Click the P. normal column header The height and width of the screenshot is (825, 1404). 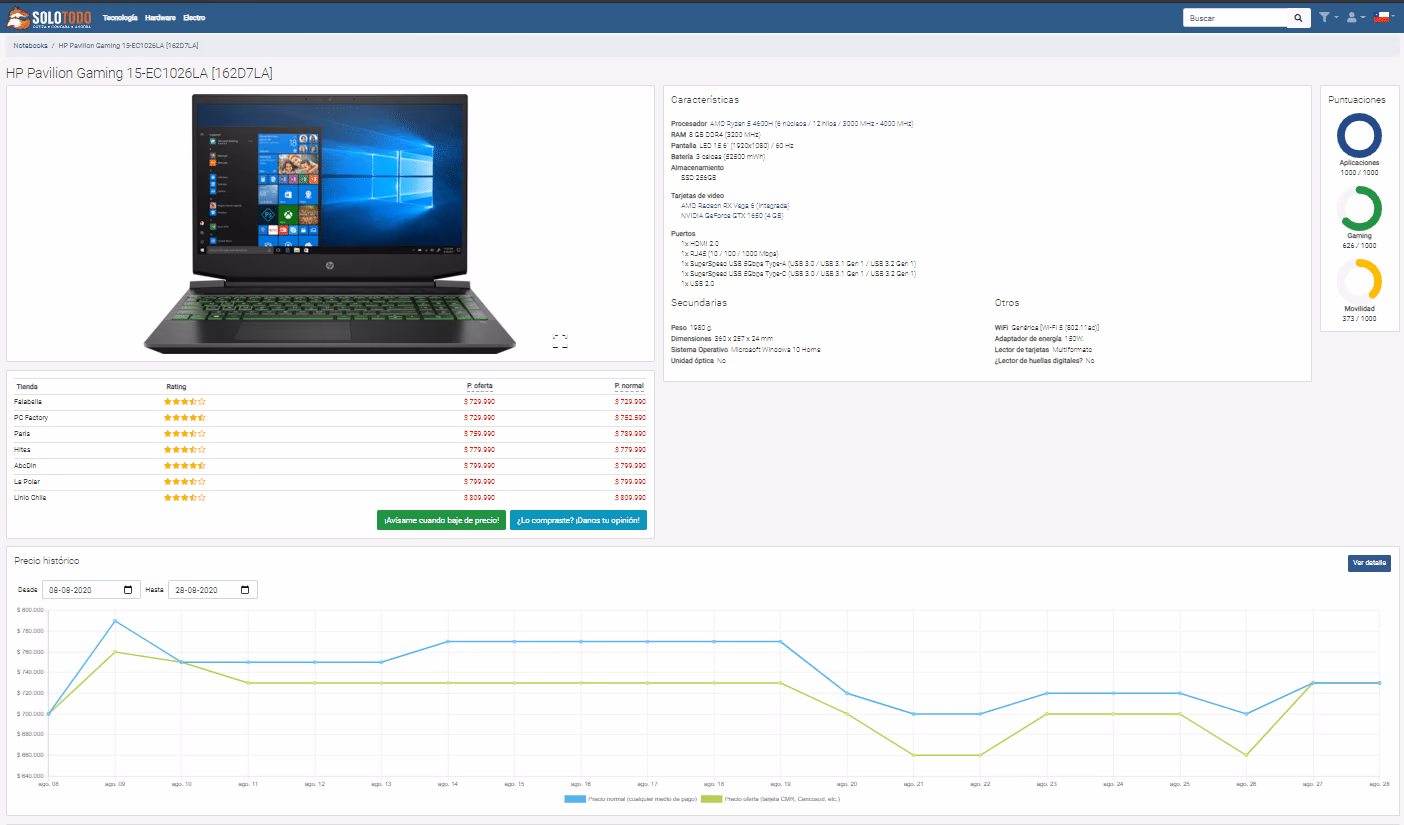coord(629,386)
